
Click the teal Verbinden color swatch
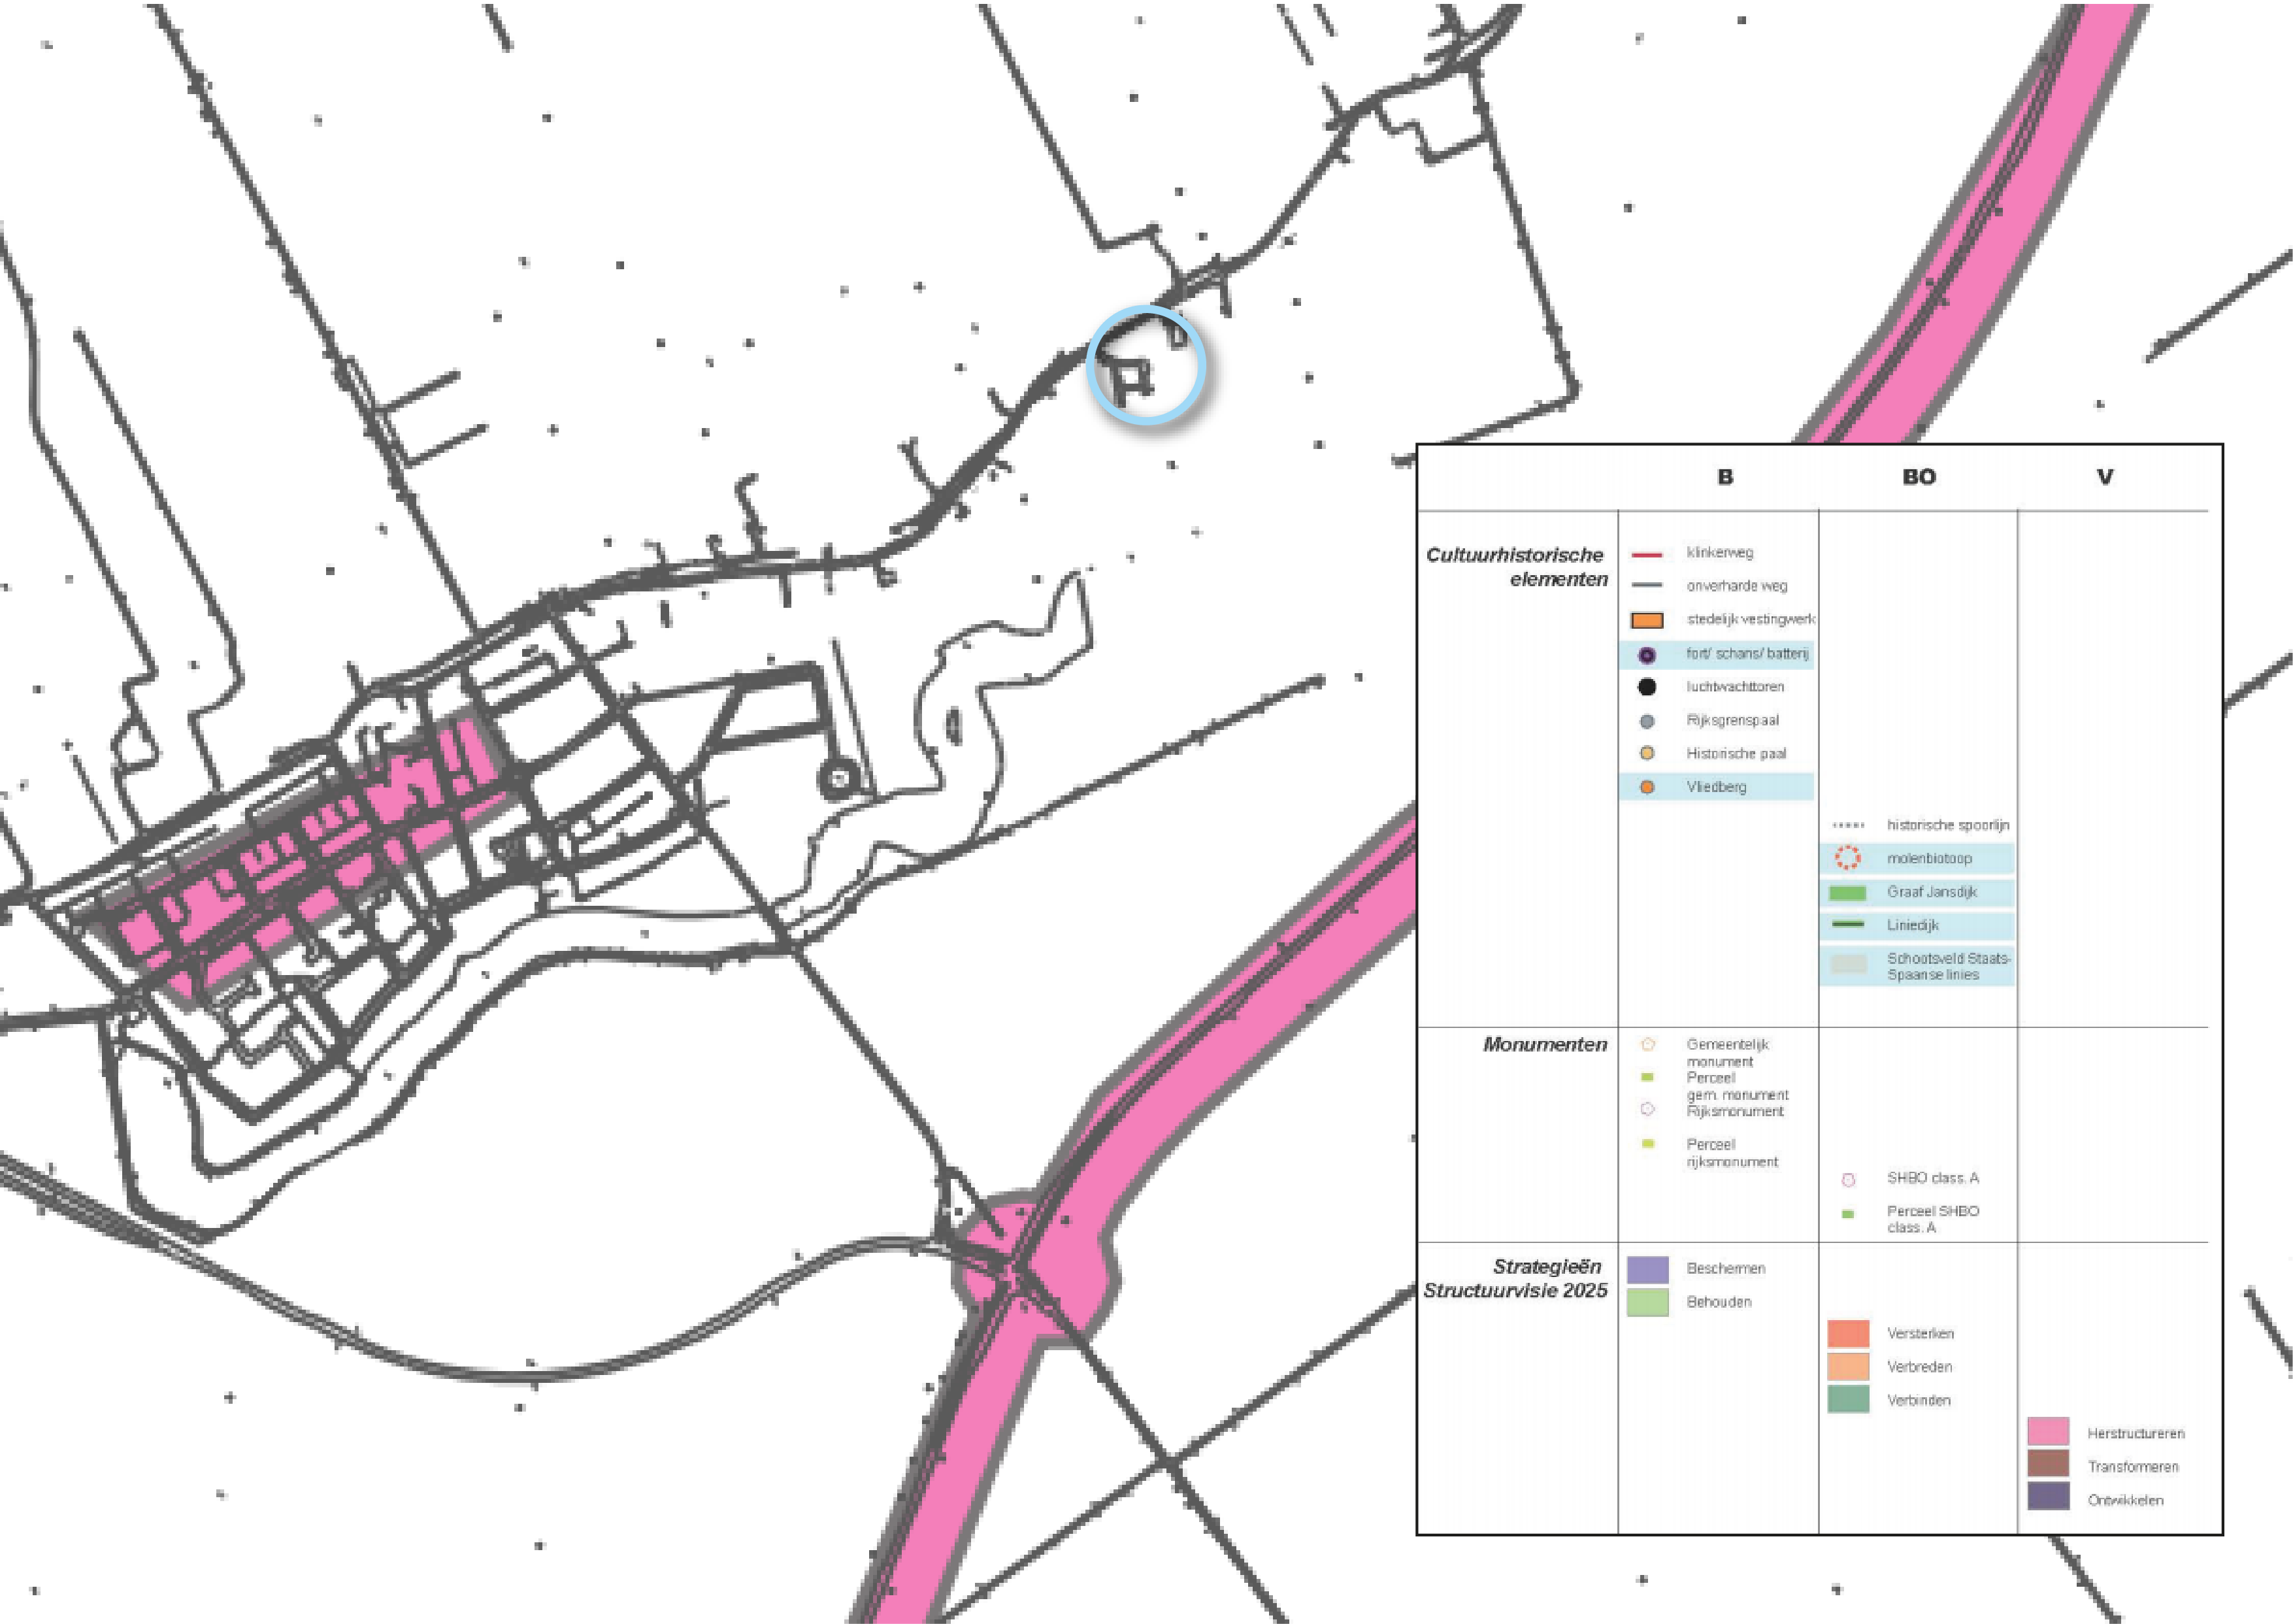coord(1848,1399)
